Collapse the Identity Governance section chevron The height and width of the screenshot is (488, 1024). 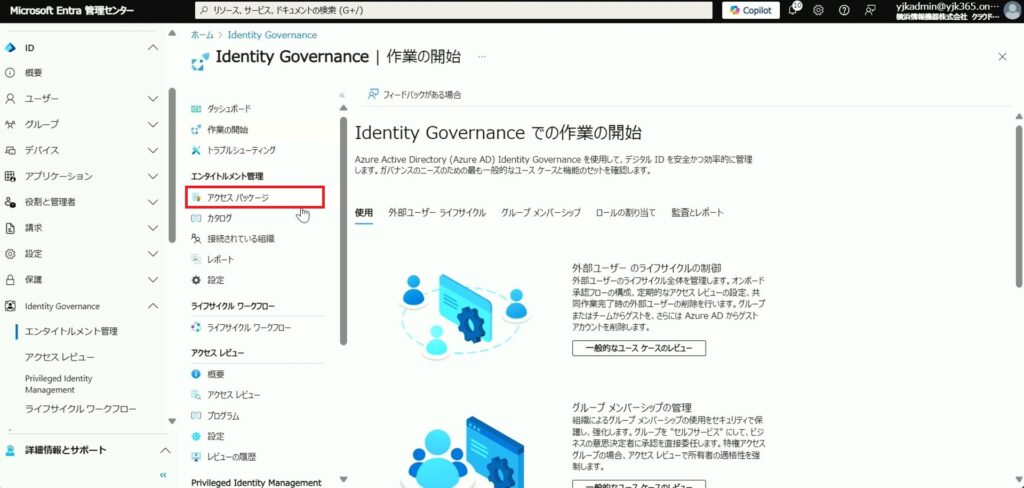pos(153,306)
